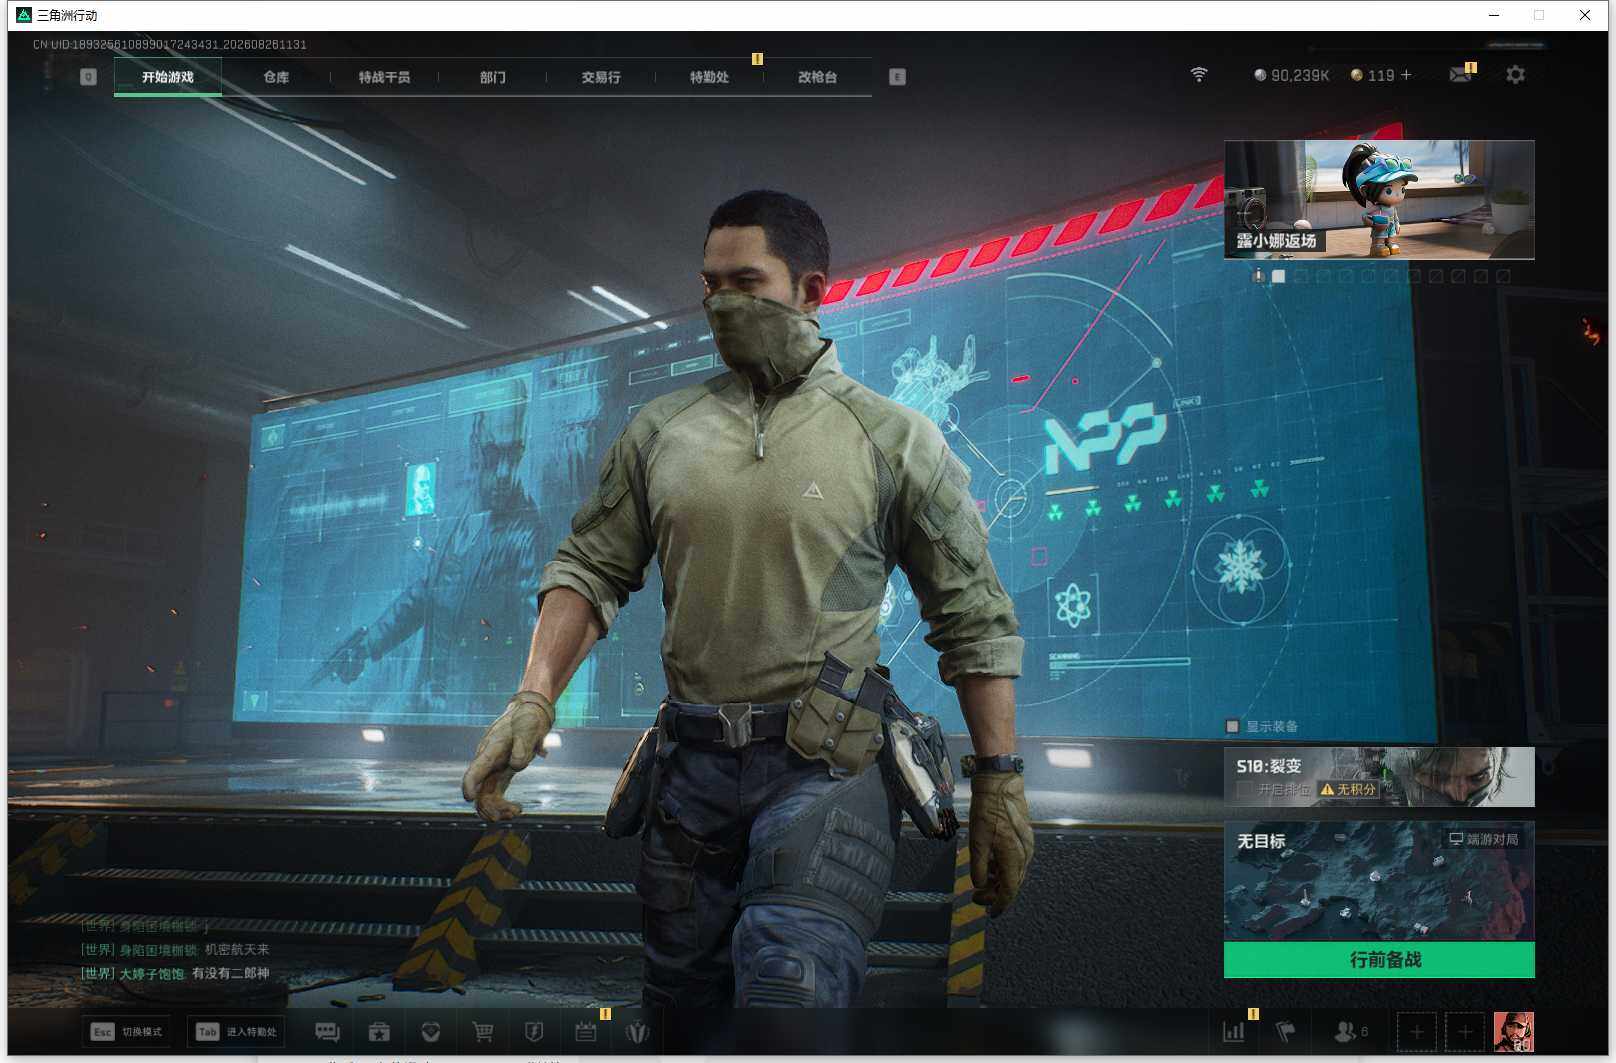Click the Tab 进入特勤处 button
The width and height of the screenshot is (1616, 1063).
pos(237,1032)
